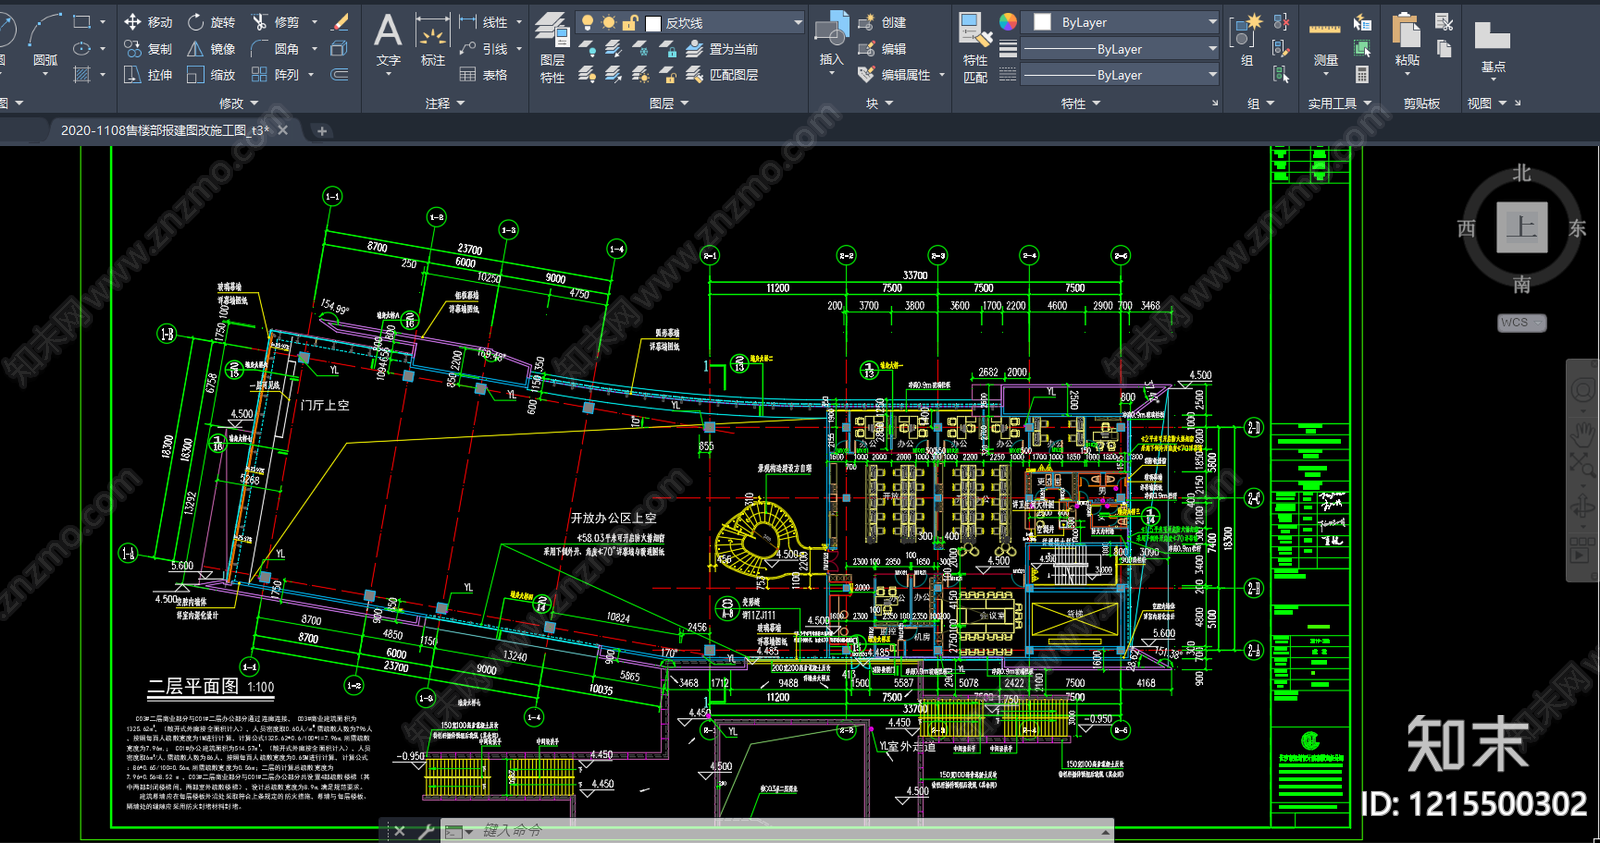The height and width of the screenshot is (843, 1600).
Task: Open a new drawing tab with plus
Action: click(322, 131)
